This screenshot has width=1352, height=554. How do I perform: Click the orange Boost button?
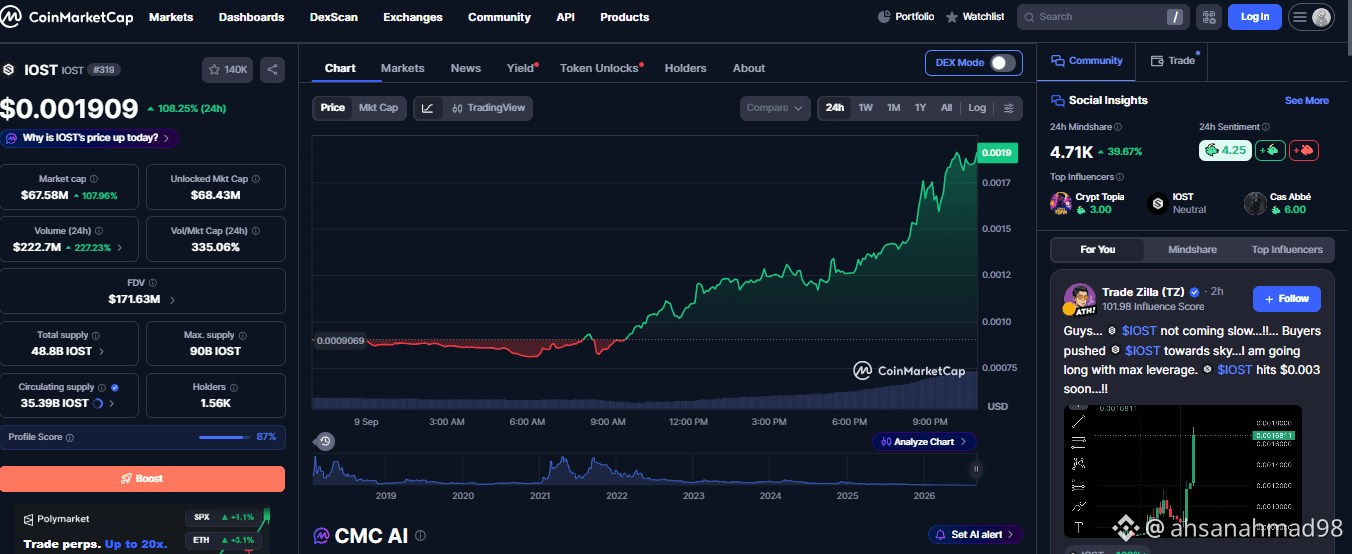143,478
